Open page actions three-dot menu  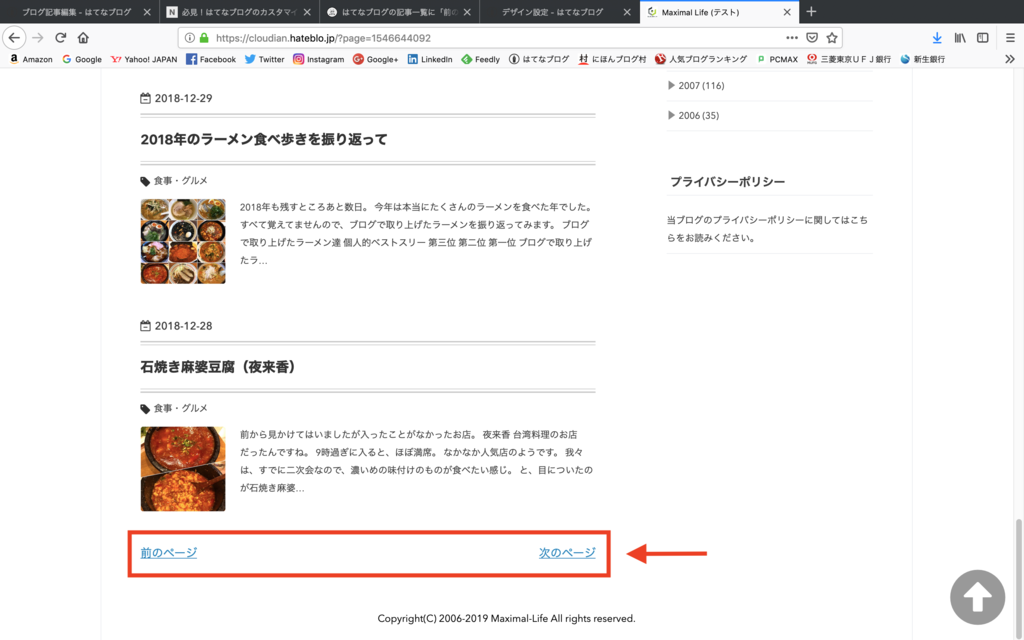[x=792, y=38]
